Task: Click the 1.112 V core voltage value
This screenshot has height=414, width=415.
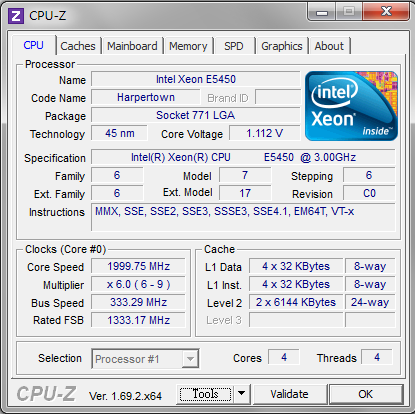Action: point(265,133)
